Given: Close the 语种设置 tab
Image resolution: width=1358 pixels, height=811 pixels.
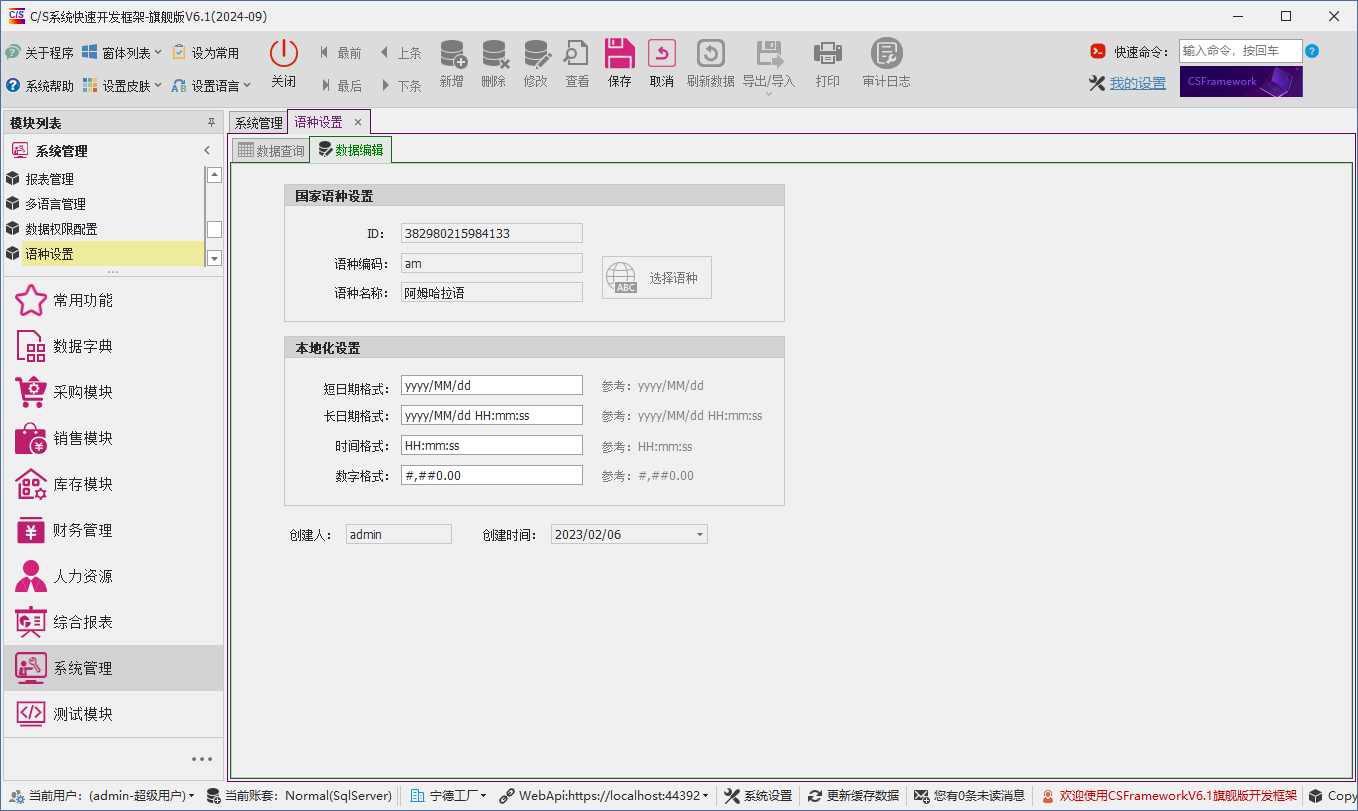Looking at the screenshot, I should point(358,122).
